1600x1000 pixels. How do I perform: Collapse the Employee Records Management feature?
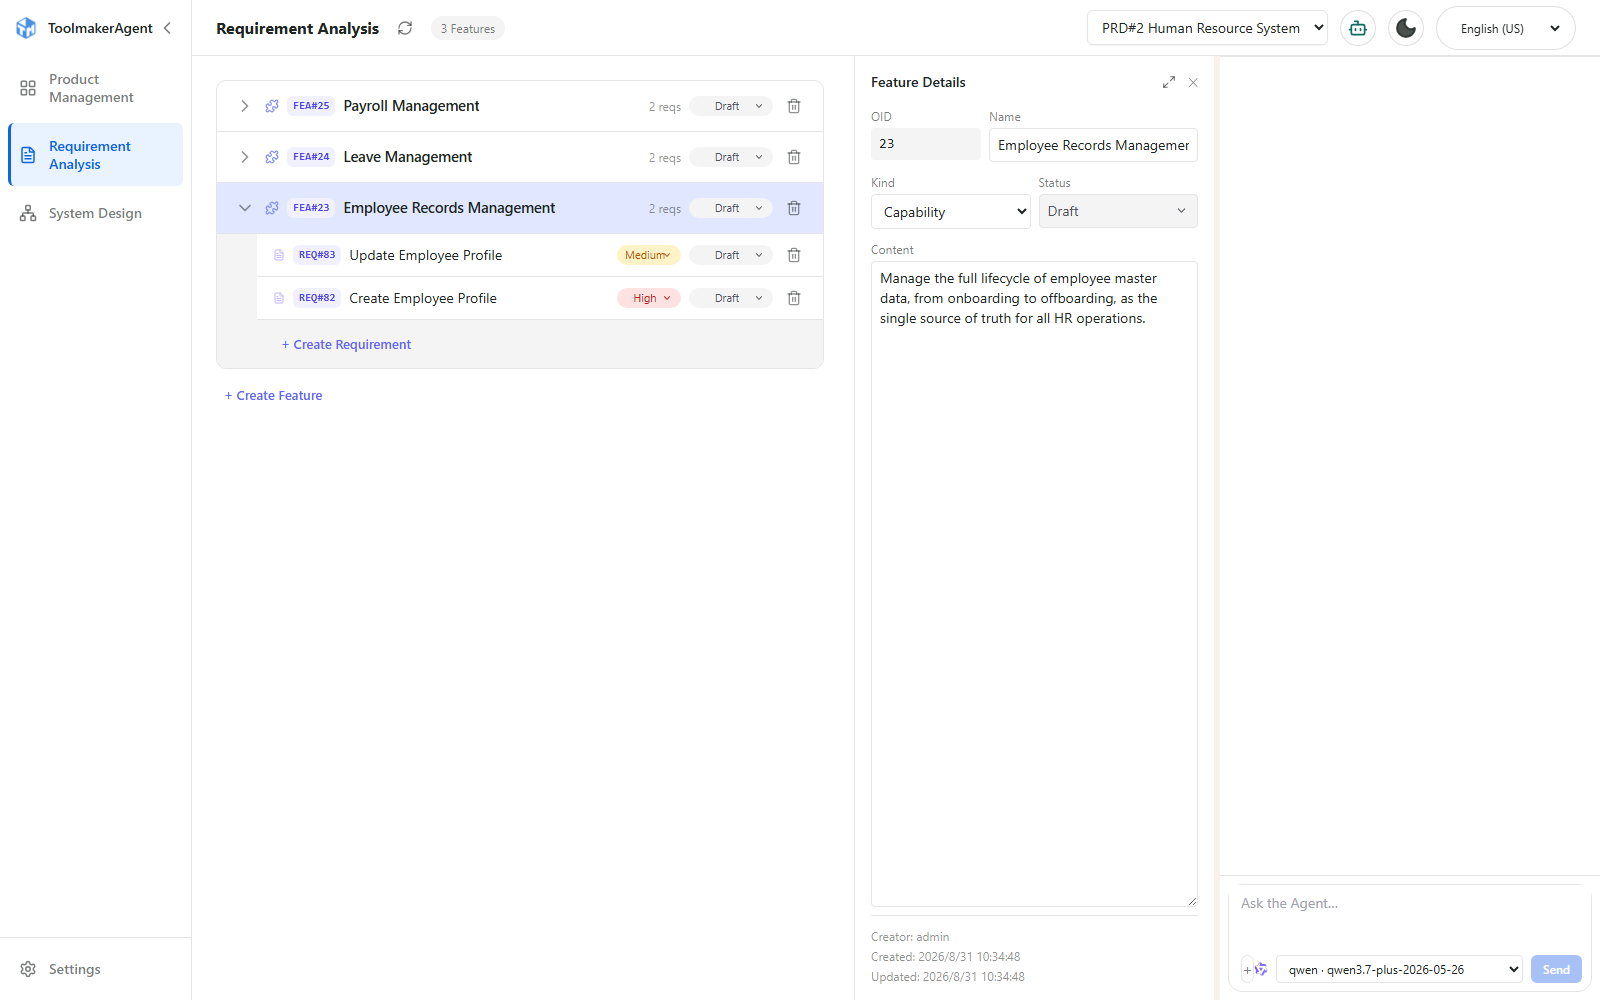tap(244, 208)
